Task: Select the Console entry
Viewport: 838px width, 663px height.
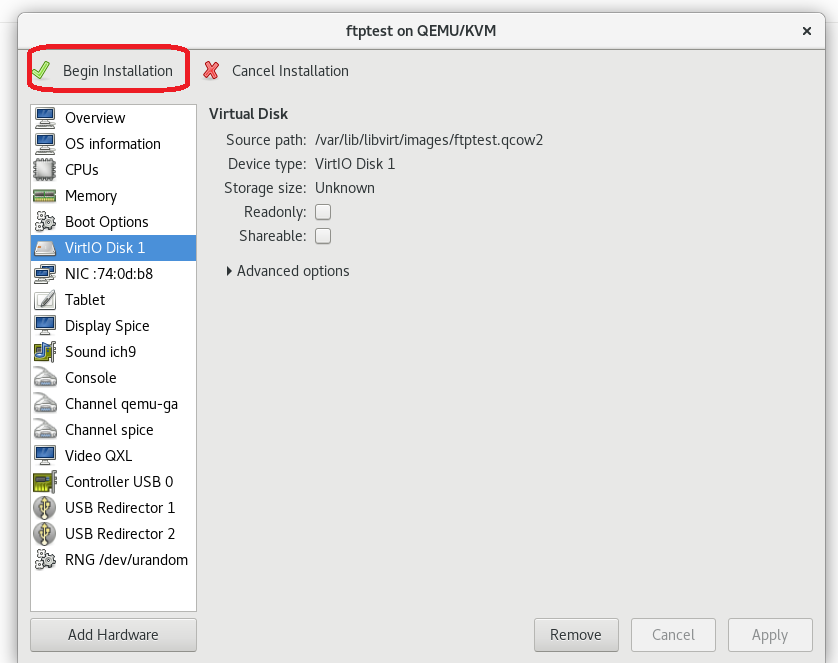Action: 113,378
